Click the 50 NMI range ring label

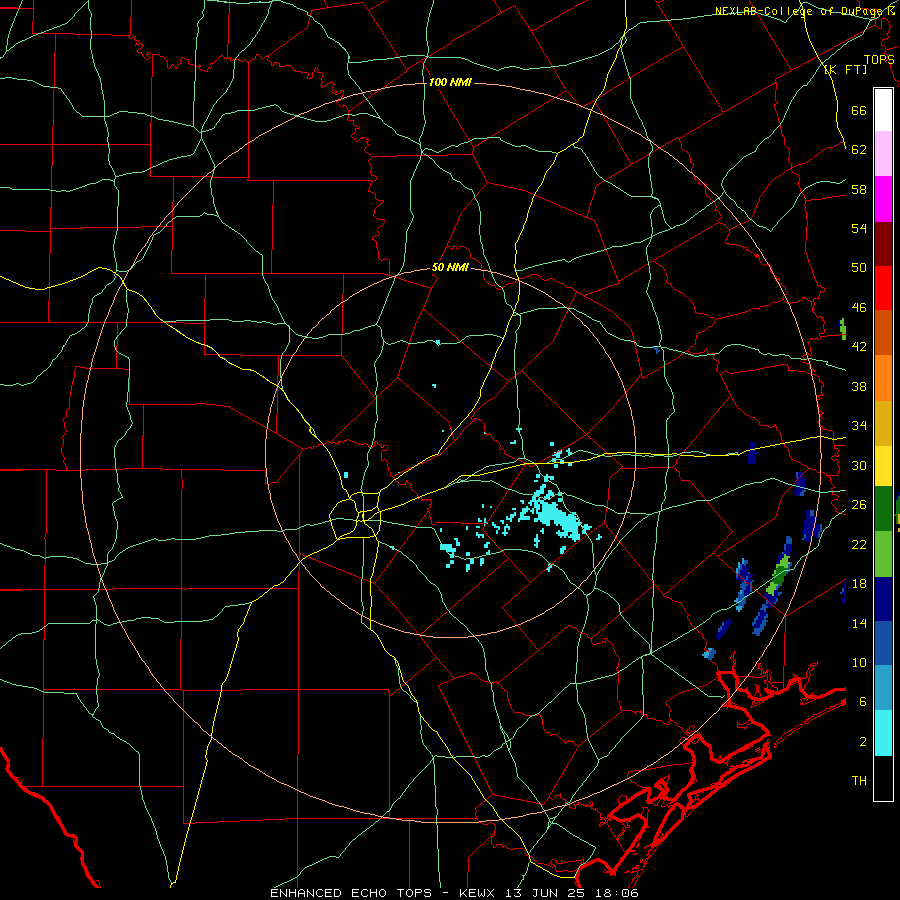tap(450, 267)
